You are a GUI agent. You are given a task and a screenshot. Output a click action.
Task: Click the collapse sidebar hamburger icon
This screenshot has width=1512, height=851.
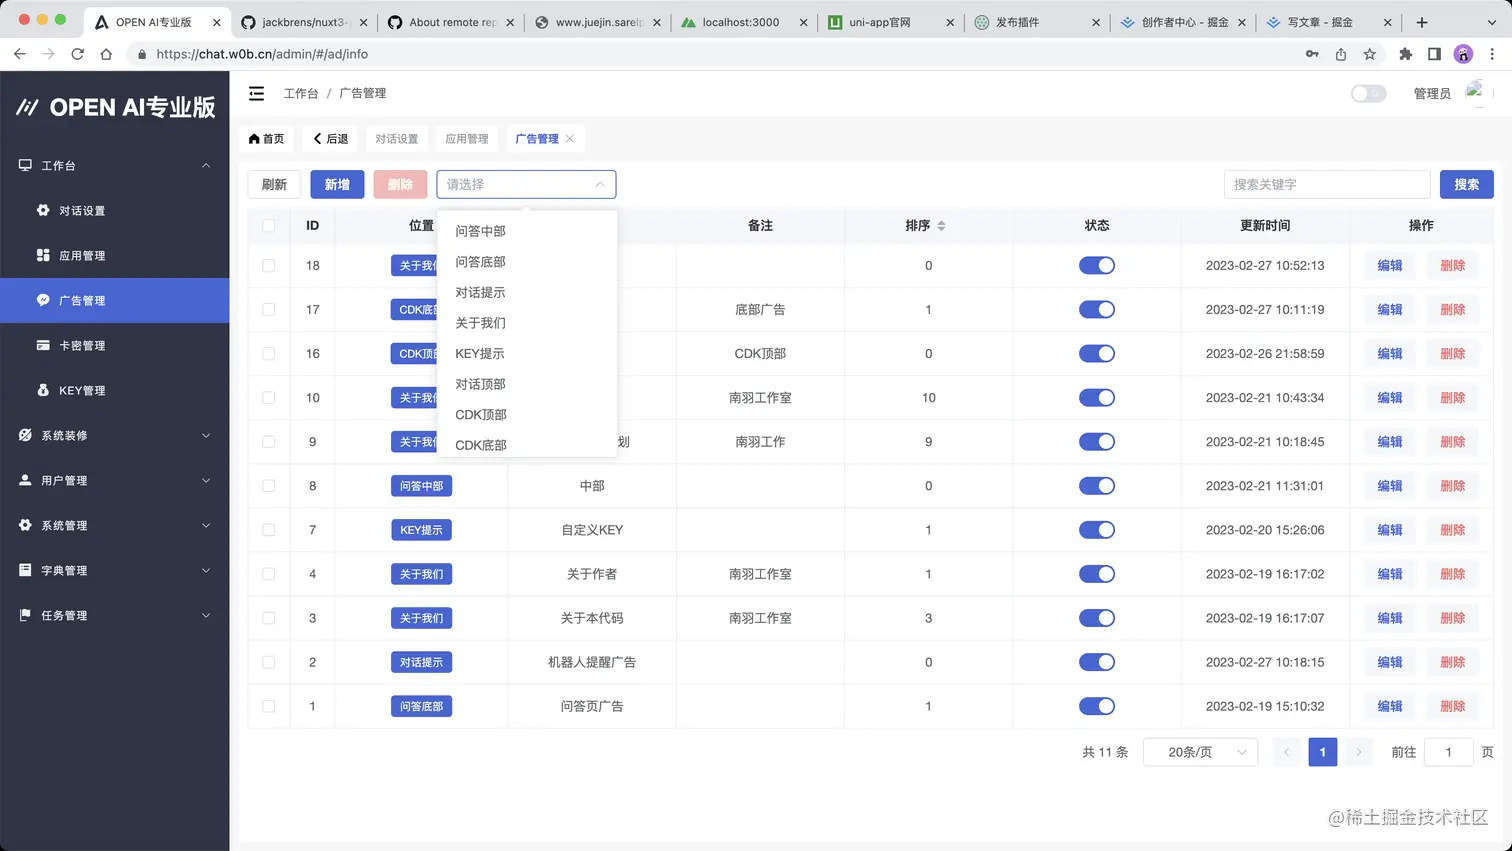tap(256, 92)
